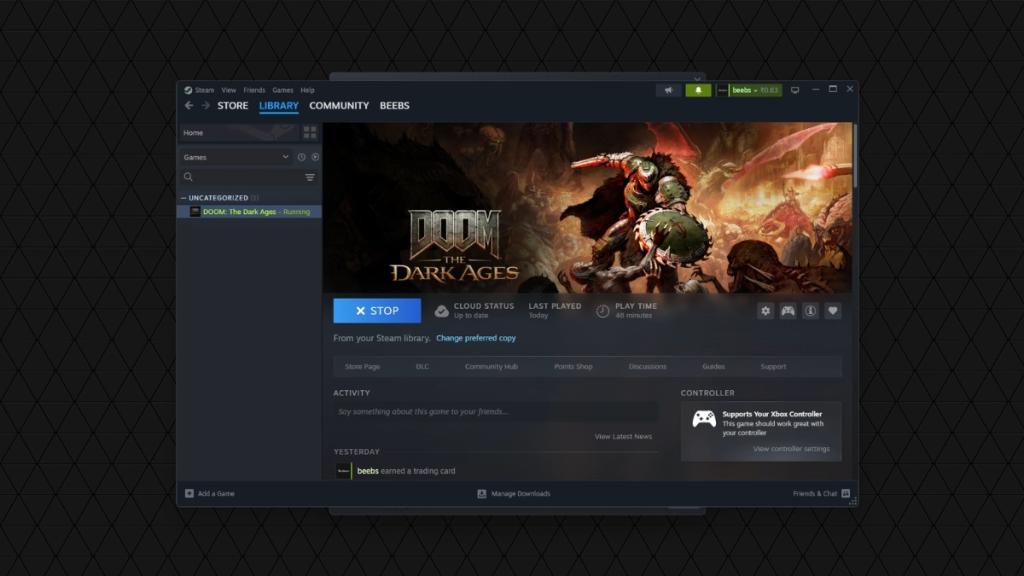Open the game settings gear icon
Viewport: 1024px width, 576px height.
click(x=765, y=311)
